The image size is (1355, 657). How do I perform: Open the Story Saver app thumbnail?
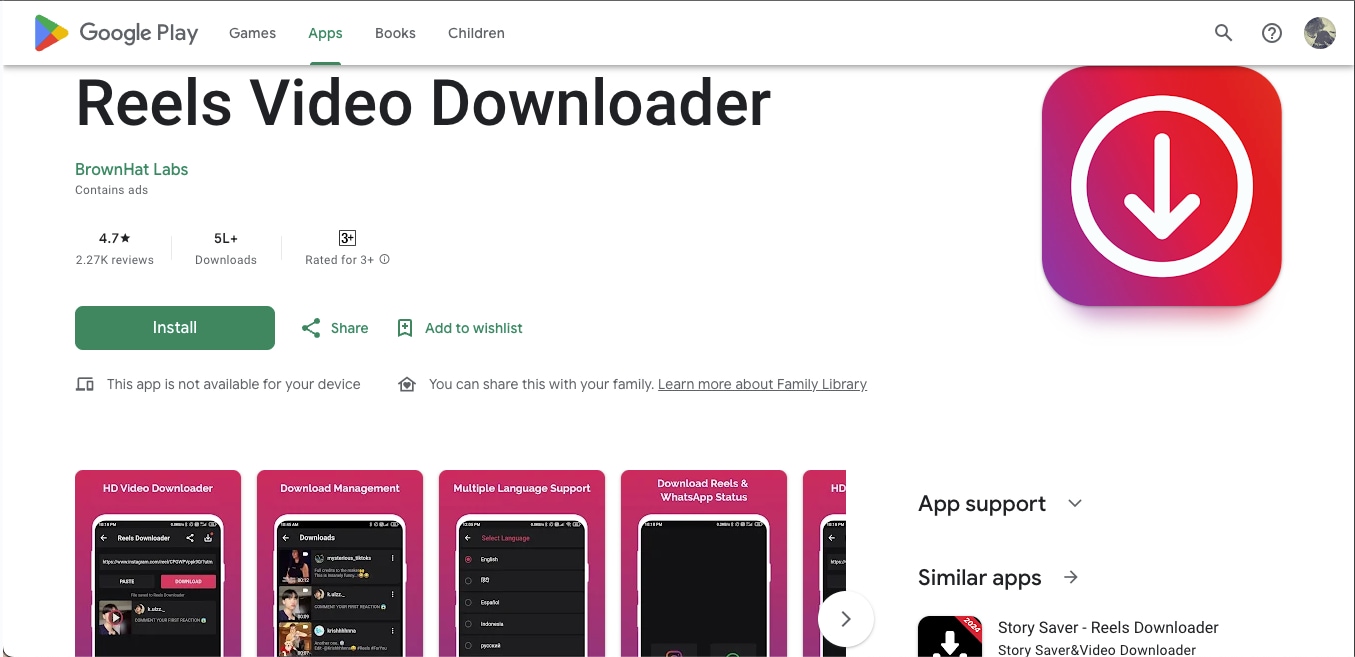click(x=949, y=635)
